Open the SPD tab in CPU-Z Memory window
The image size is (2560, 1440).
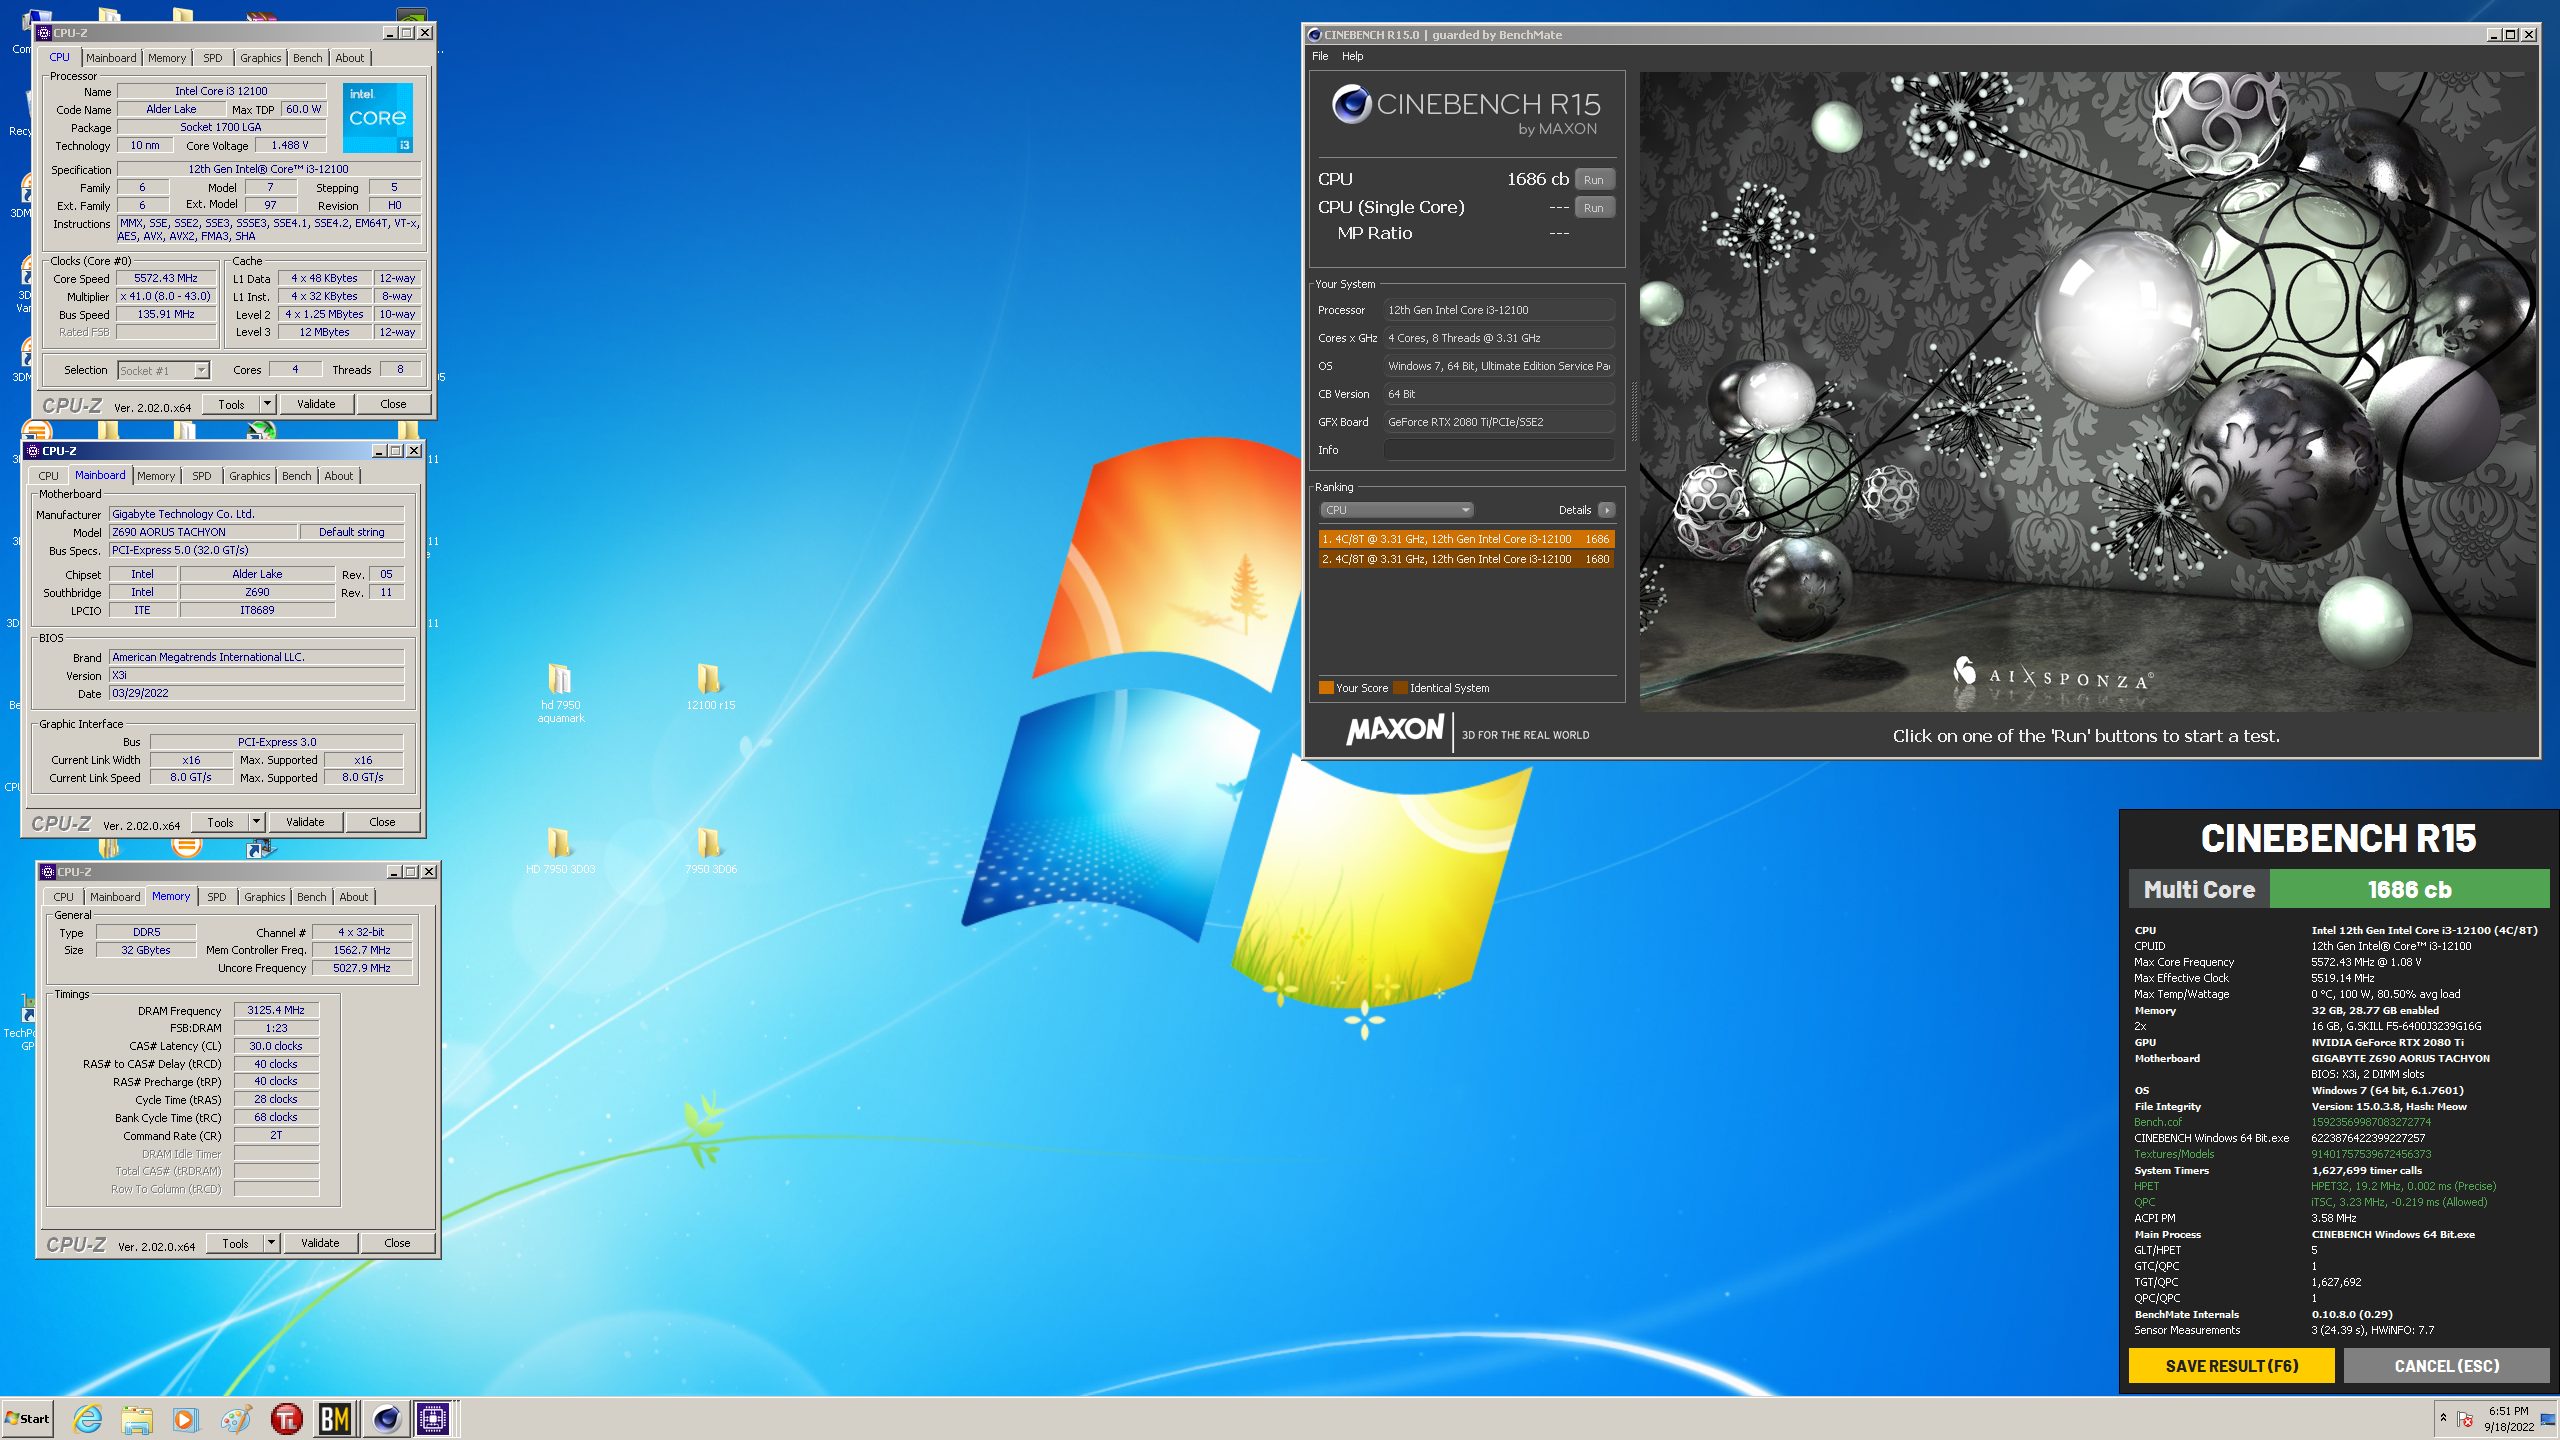[x=217, y=897]
